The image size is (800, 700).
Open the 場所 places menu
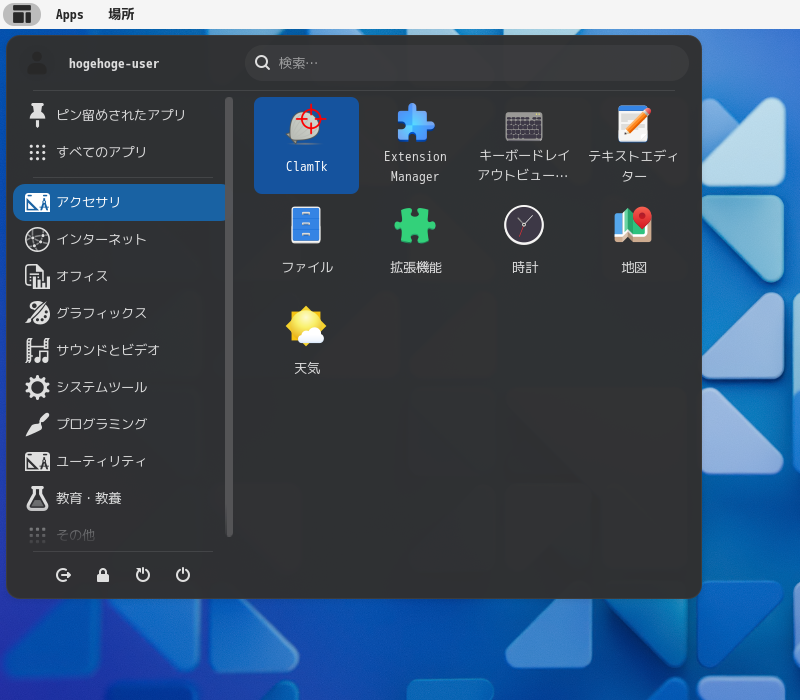click(121, 14)
